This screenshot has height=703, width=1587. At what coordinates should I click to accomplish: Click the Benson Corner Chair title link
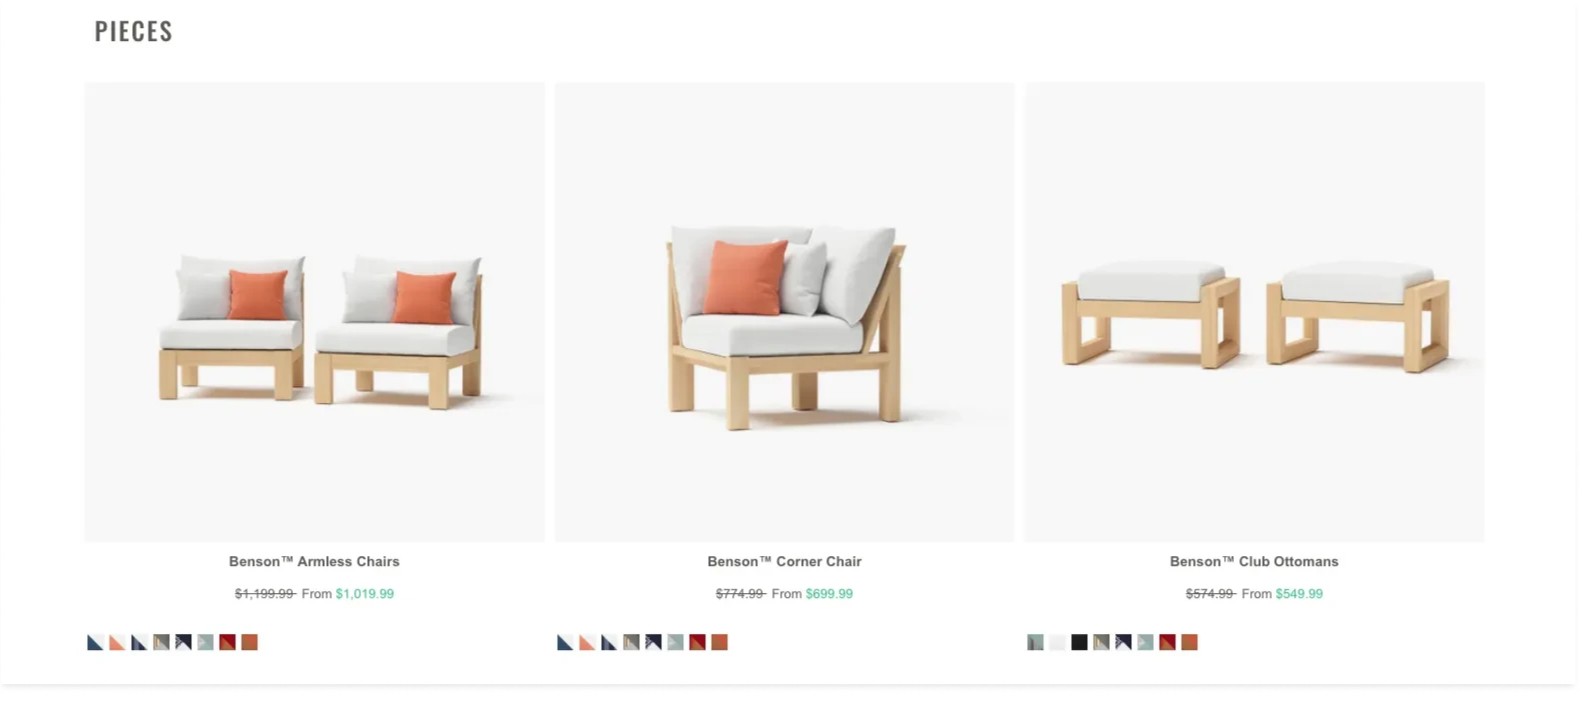[x=784, y=562]
